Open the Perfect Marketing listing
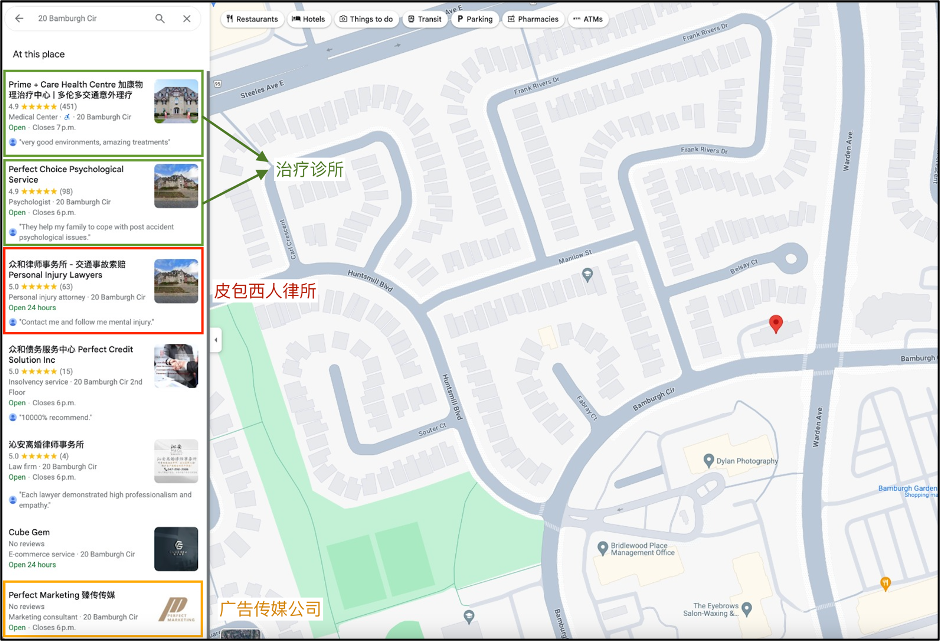This screenshot has height=642, width=940. [x=103, y=609]
